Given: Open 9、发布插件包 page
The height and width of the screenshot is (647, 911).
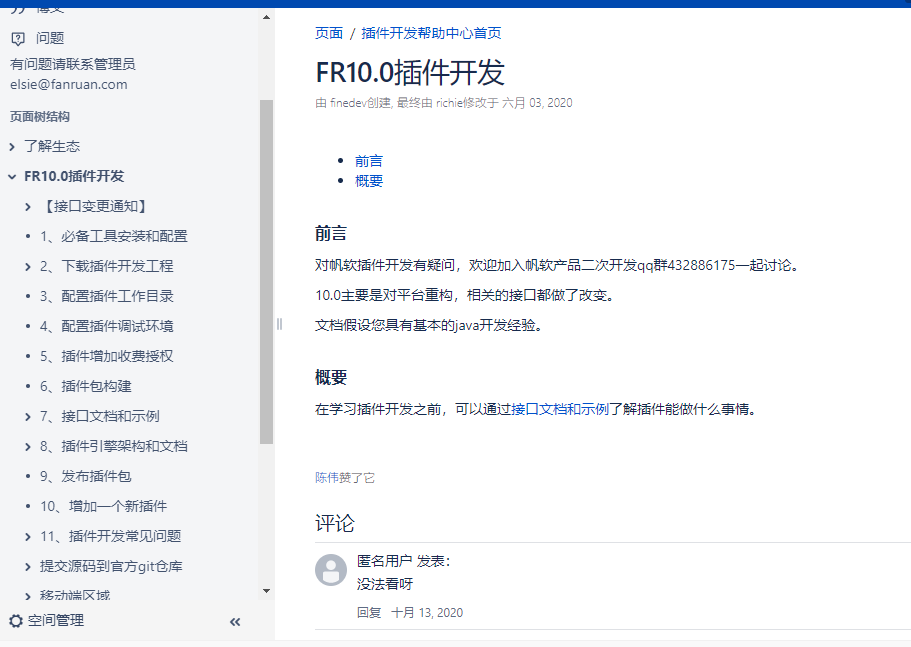Looking at the screenshot, I should pos(86,476).
